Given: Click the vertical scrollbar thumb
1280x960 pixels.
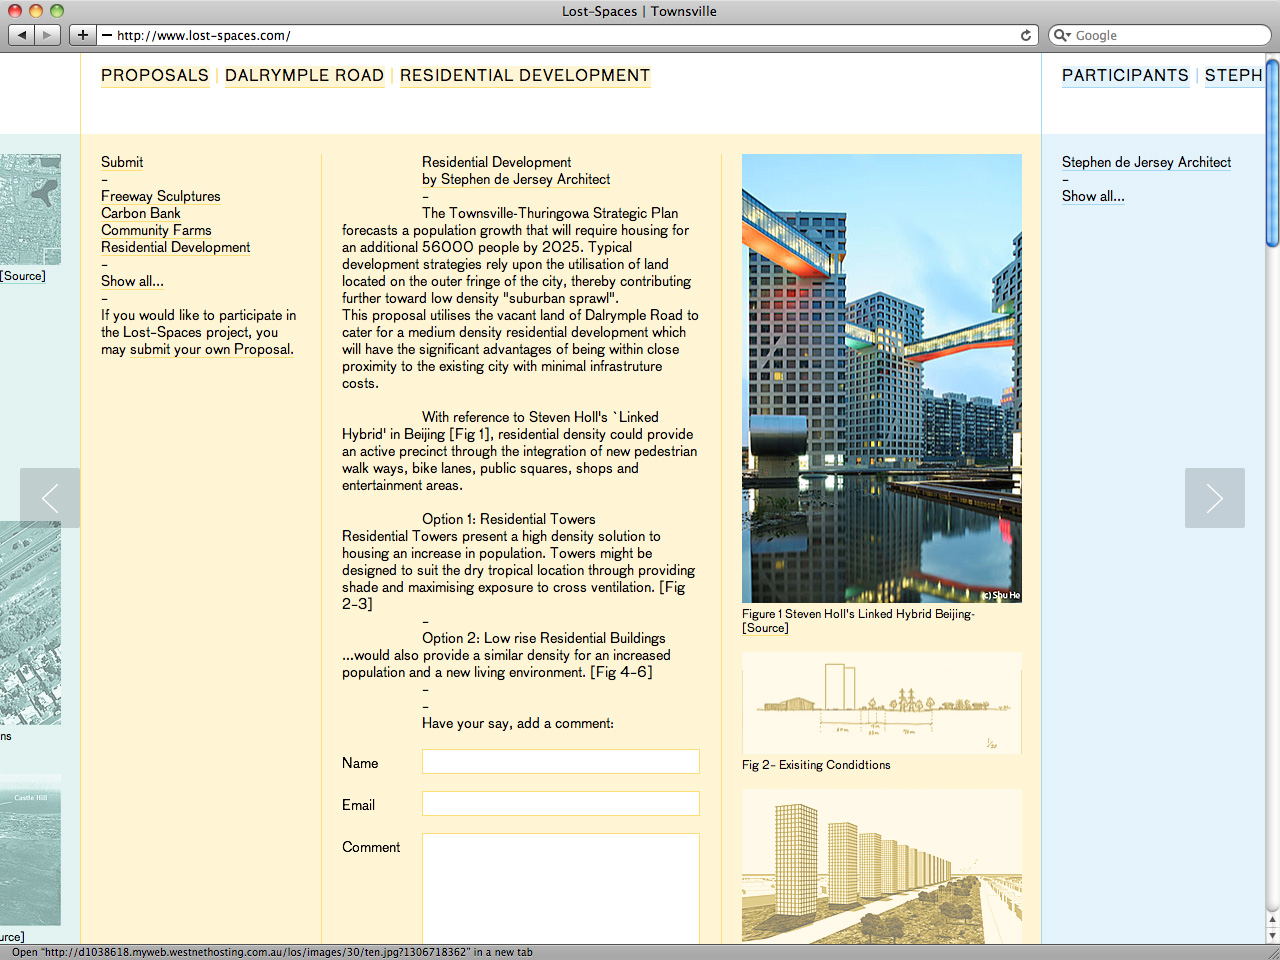Looking at the screenshot, I should (1272, 152).
